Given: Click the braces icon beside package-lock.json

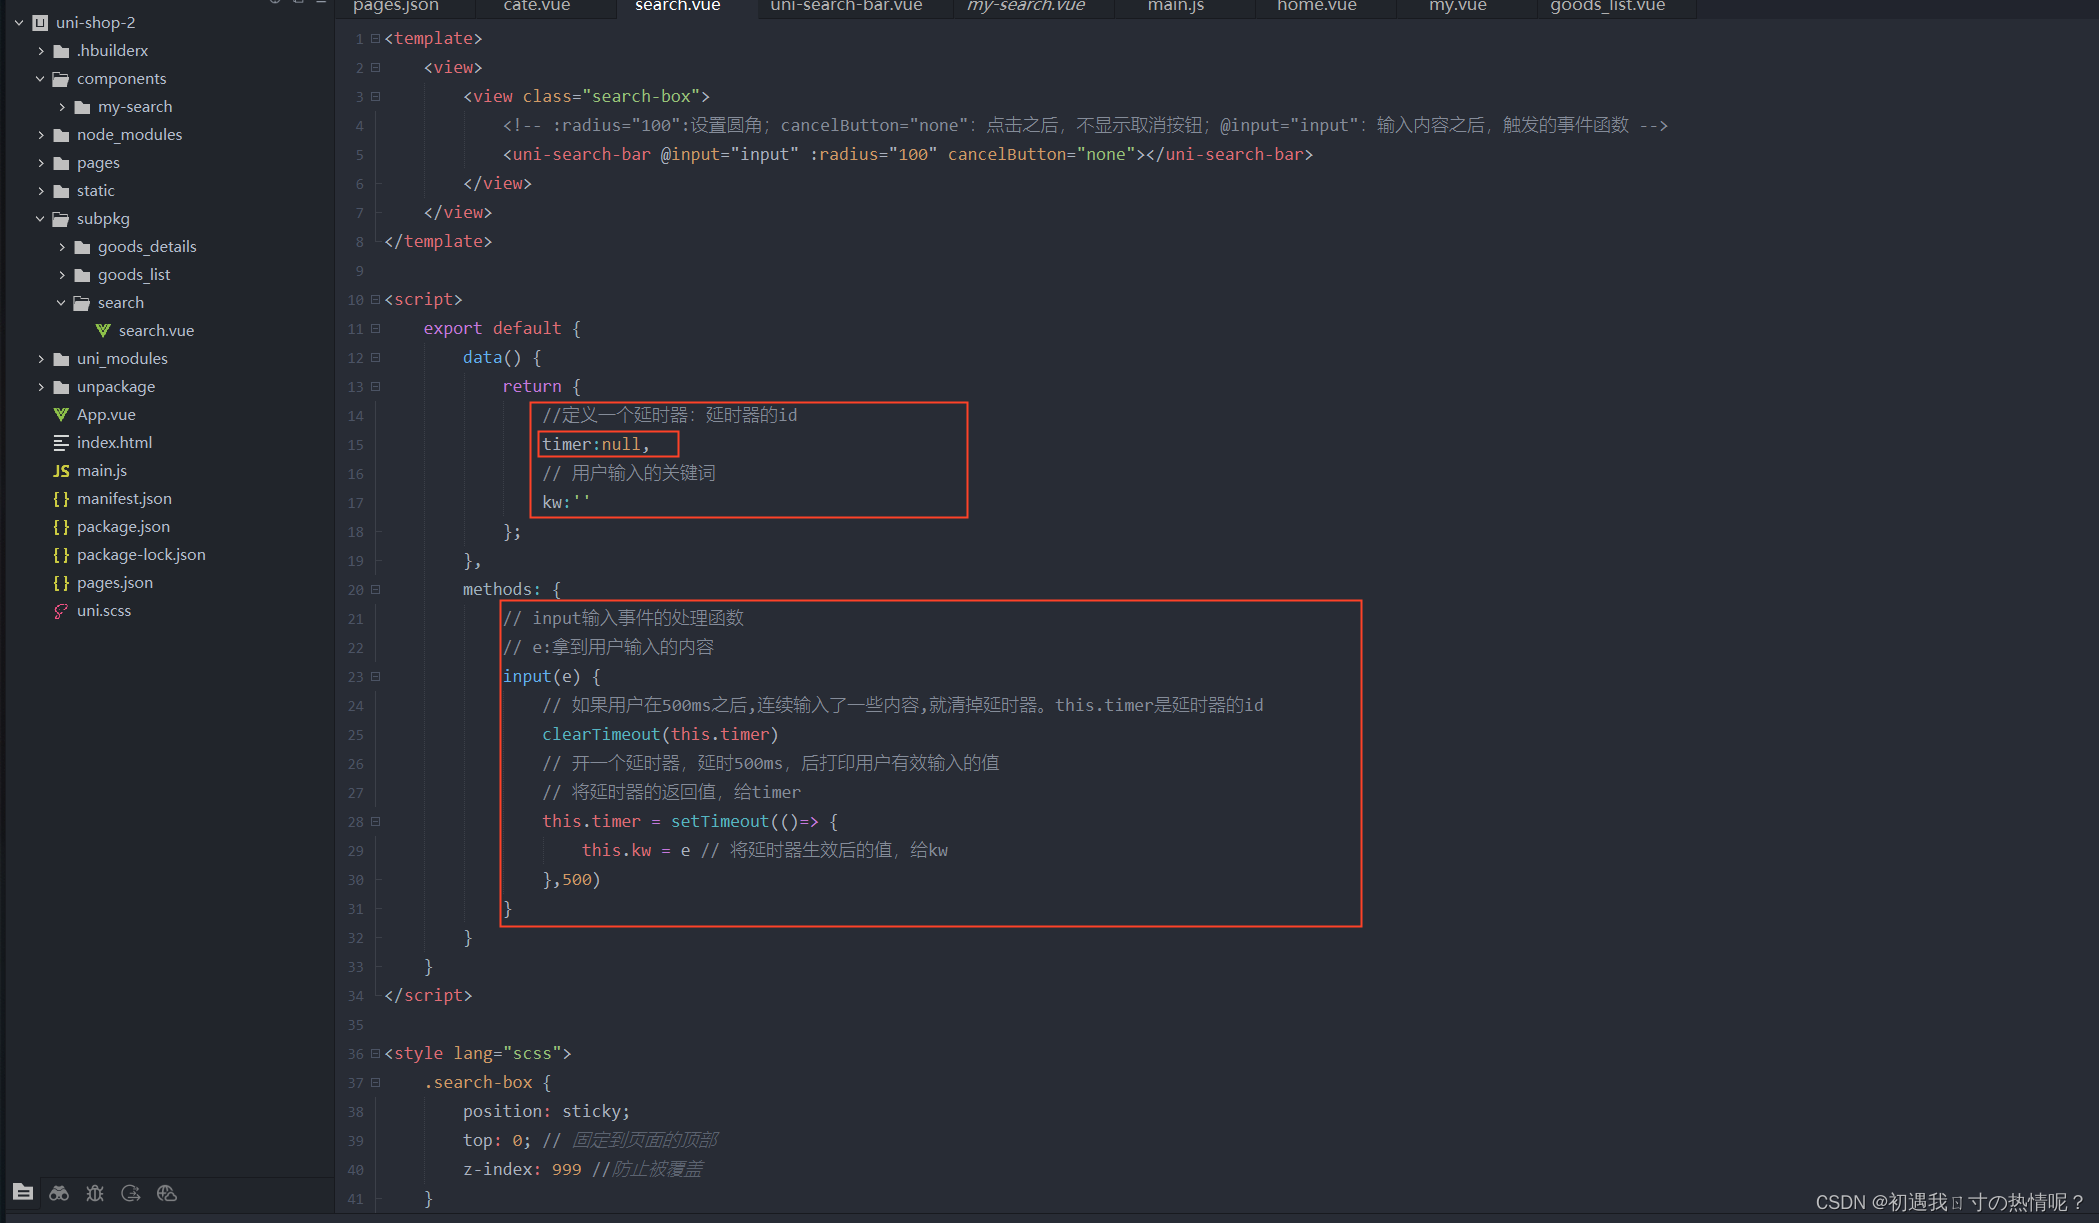Looking at the screenshot, I should tap(61, 554).
